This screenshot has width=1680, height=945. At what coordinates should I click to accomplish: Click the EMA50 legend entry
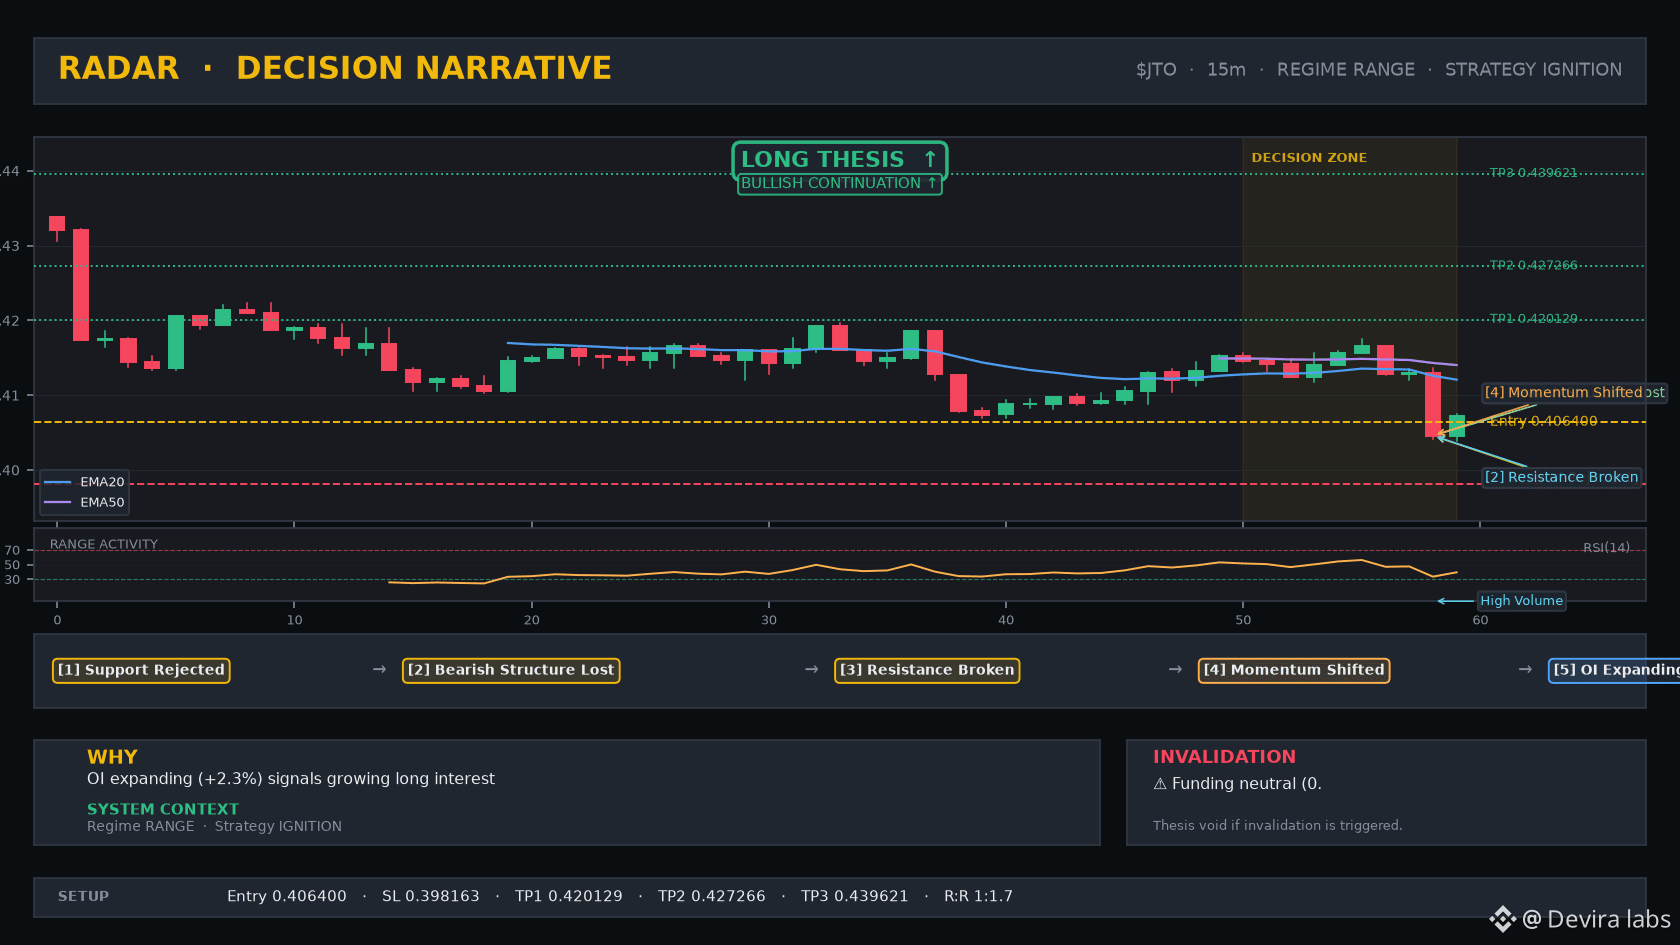85,502
